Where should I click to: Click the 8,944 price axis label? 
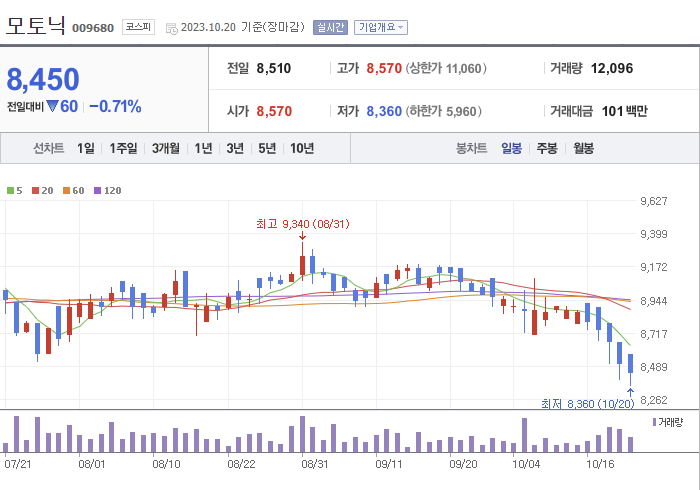click(654, 301)
